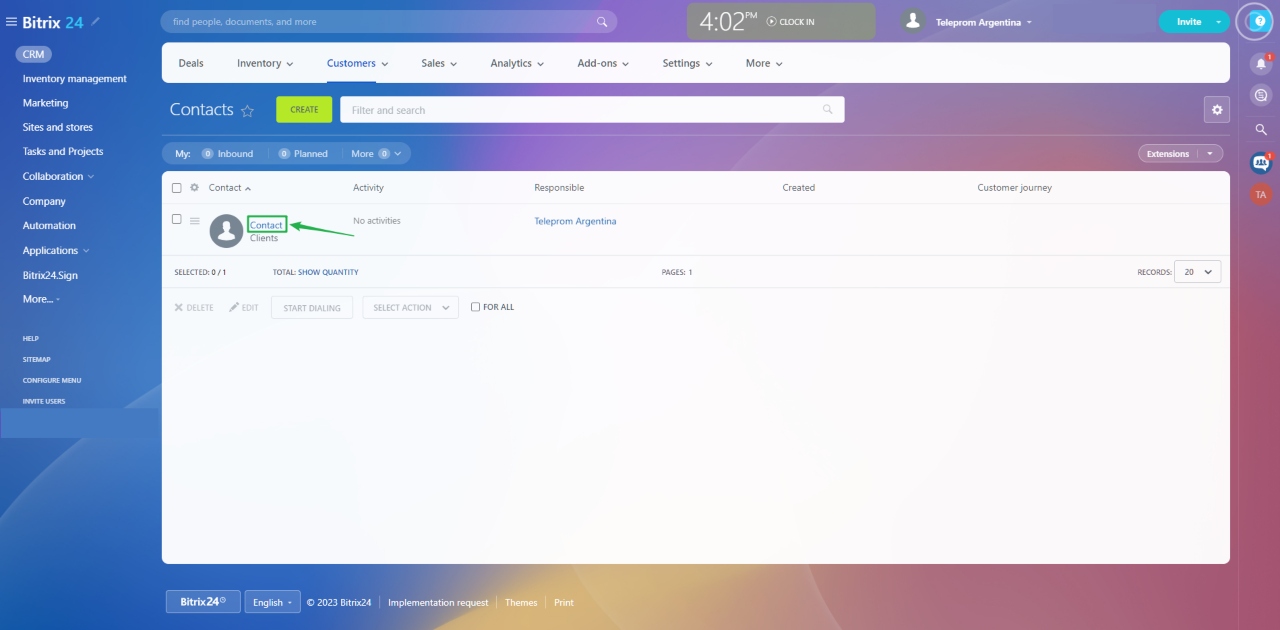Open the English language selector
This screenshot has width=1280, height=630.
272,602
